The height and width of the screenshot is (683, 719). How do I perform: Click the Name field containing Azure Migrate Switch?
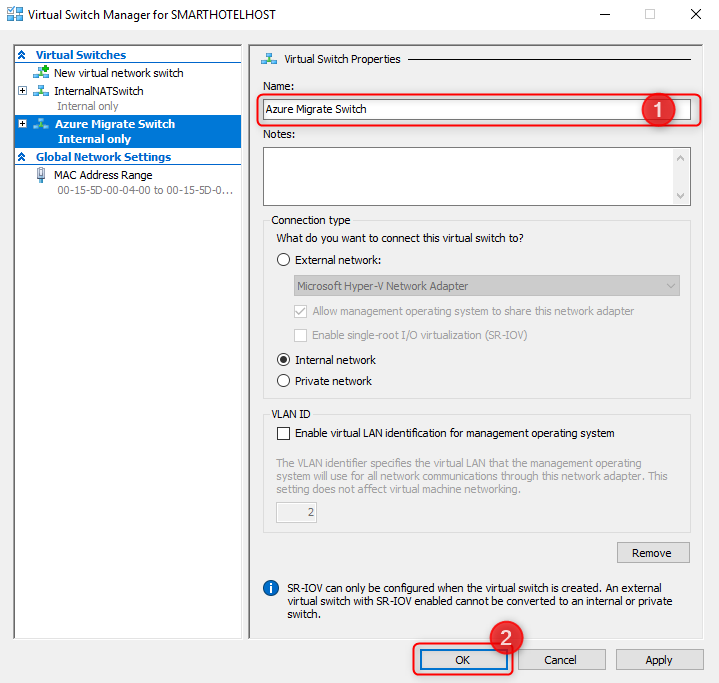click(x=477, y=109)
